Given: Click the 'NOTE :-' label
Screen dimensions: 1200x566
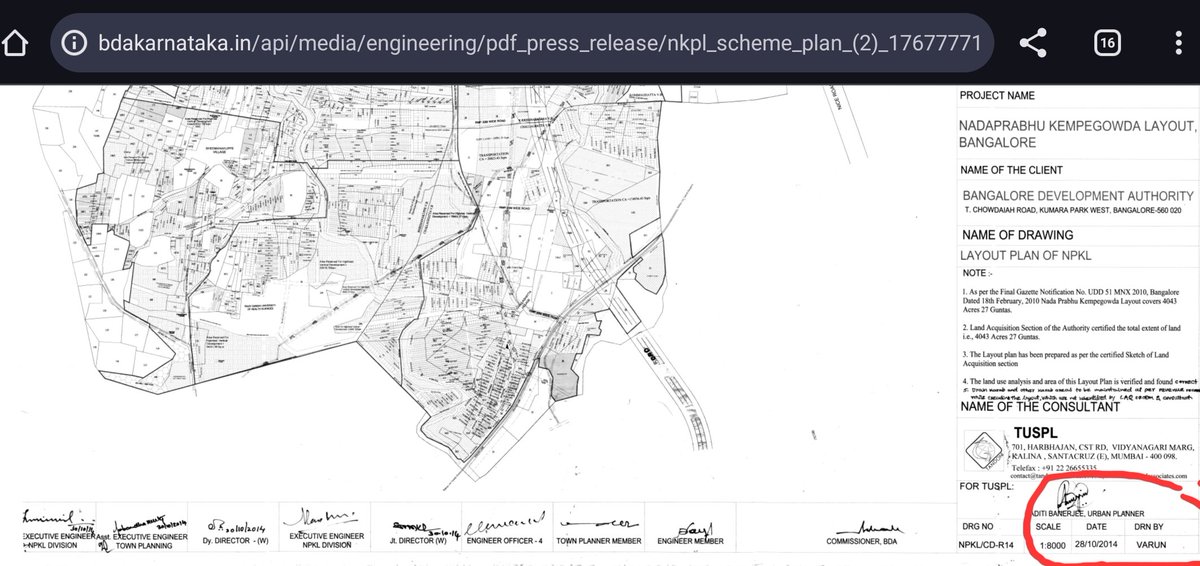Looking at the screenshot, I should click(977, 272).
